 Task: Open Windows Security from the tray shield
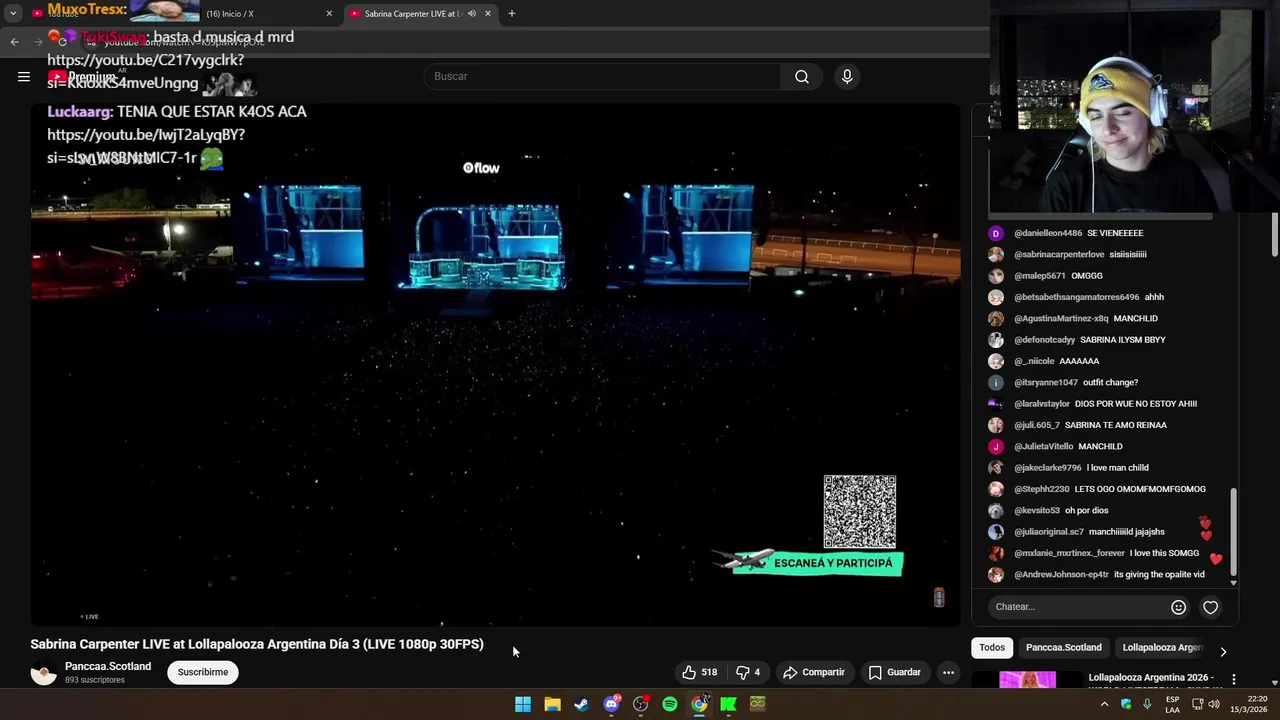coord(1126,704)
